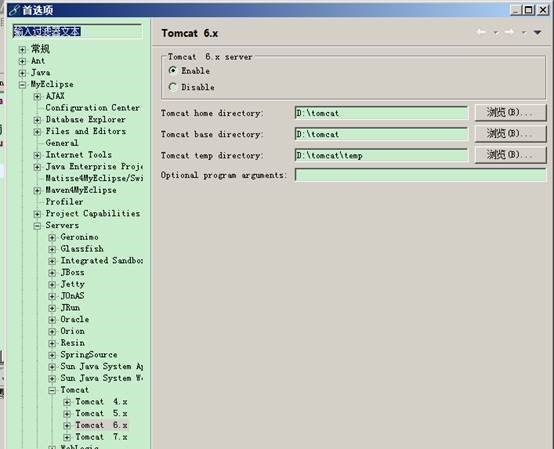Browse for Tomcat temp directory
554x449 pixels.
511,155
